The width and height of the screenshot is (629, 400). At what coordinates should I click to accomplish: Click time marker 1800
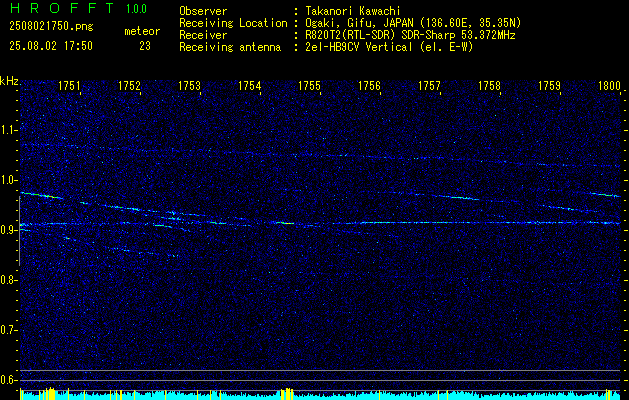click(x=609, y=86)
